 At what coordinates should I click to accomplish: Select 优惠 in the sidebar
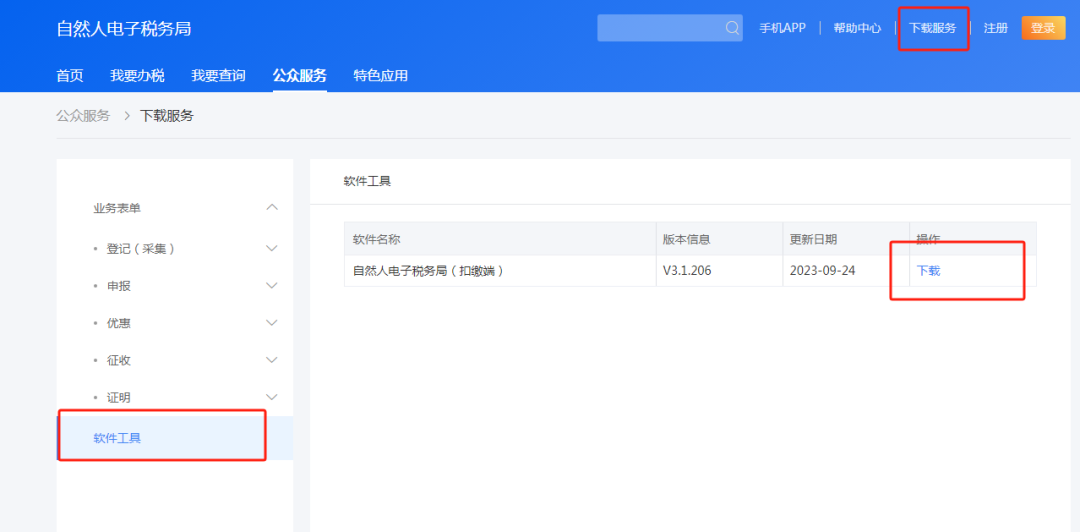118,323
